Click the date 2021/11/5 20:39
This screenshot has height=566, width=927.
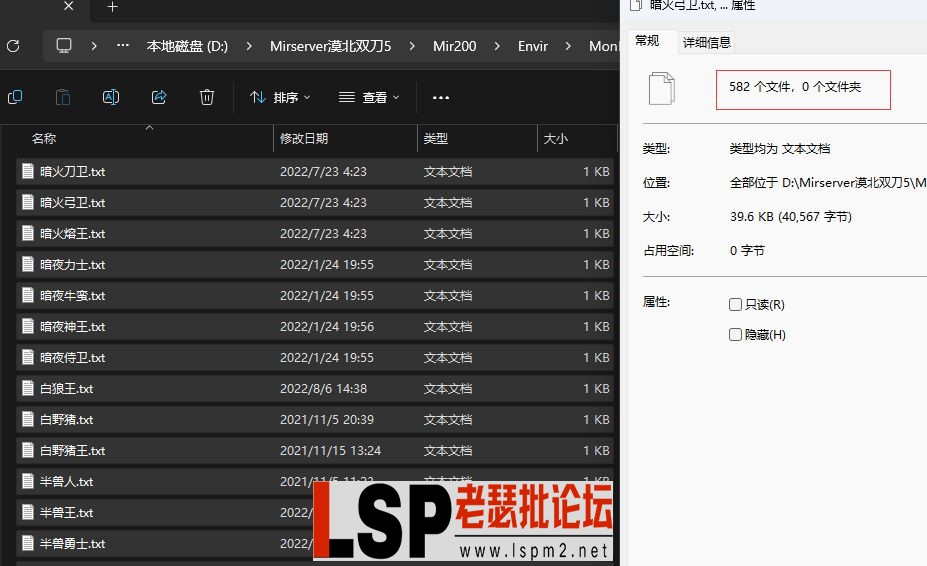pos(327,419)
